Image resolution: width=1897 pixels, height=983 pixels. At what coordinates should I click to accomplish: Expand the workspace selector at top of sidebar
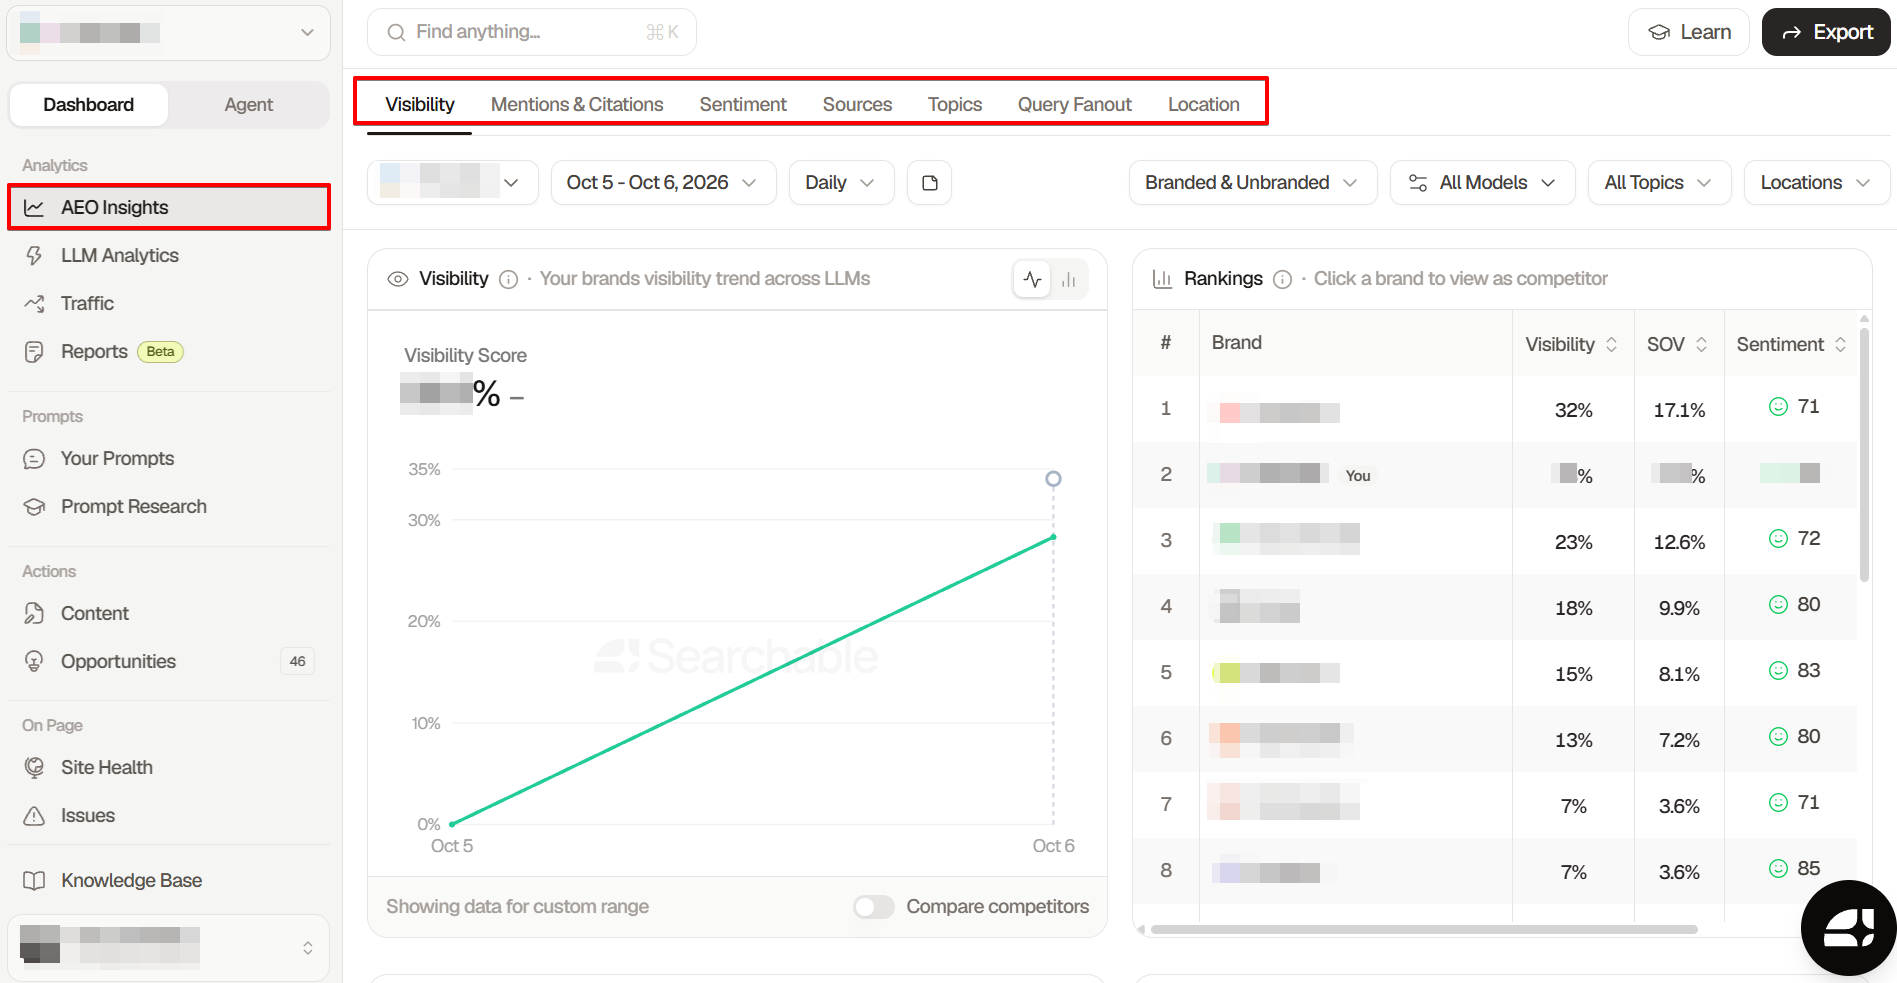click(x=168, y=33)
